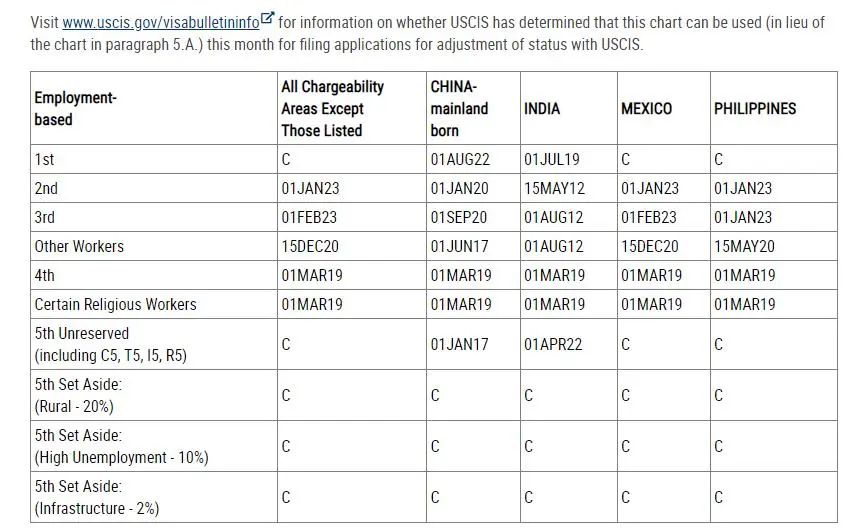Image resolution: width=860 pixels, height=529 pixels.
Task: Click the INDIA column header
Action: tap(542, 108)
